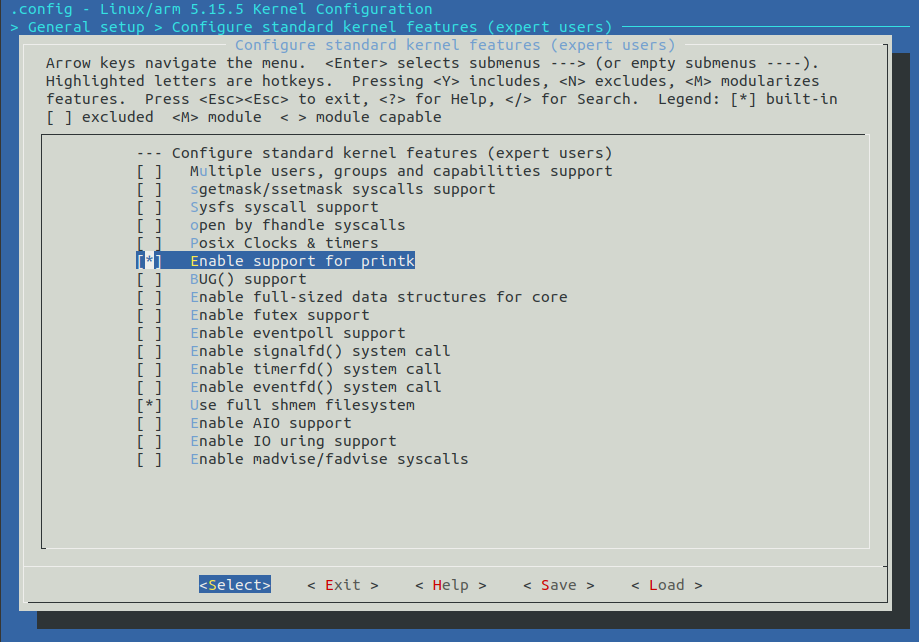The image size is (919, 642).
Task: Select the 'Enable eventpoll support' entry text
Action: [x=298, y=333]
